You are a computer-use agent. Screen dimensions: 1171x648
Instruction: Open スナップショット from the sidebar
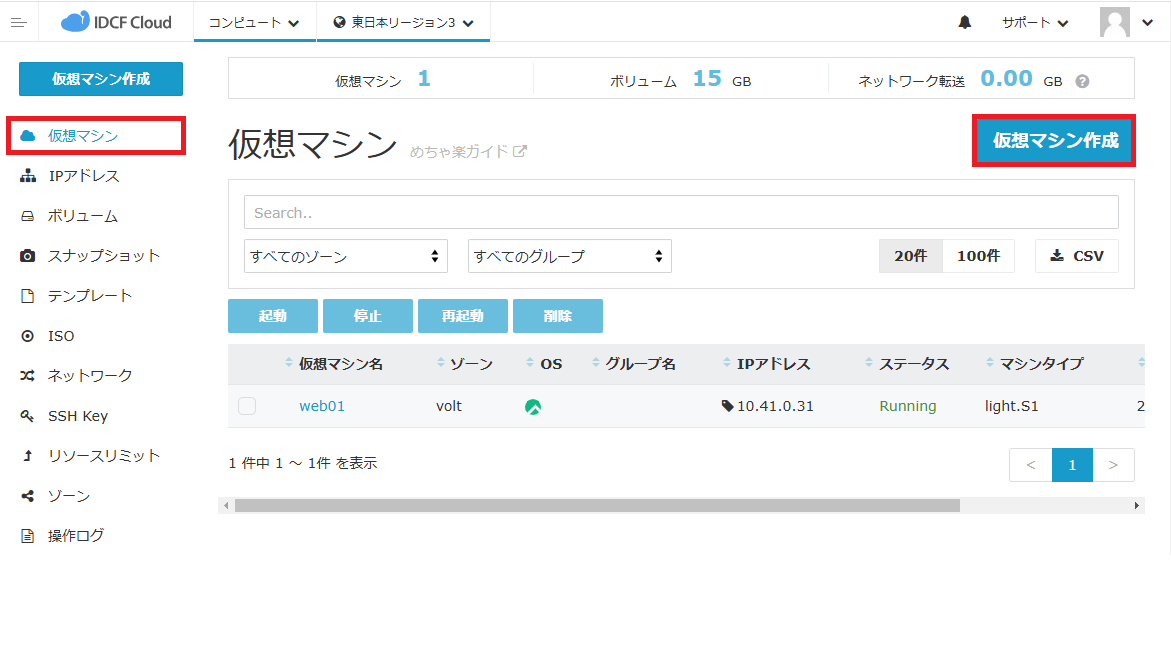pyautogui.click(x=103, y=256)
